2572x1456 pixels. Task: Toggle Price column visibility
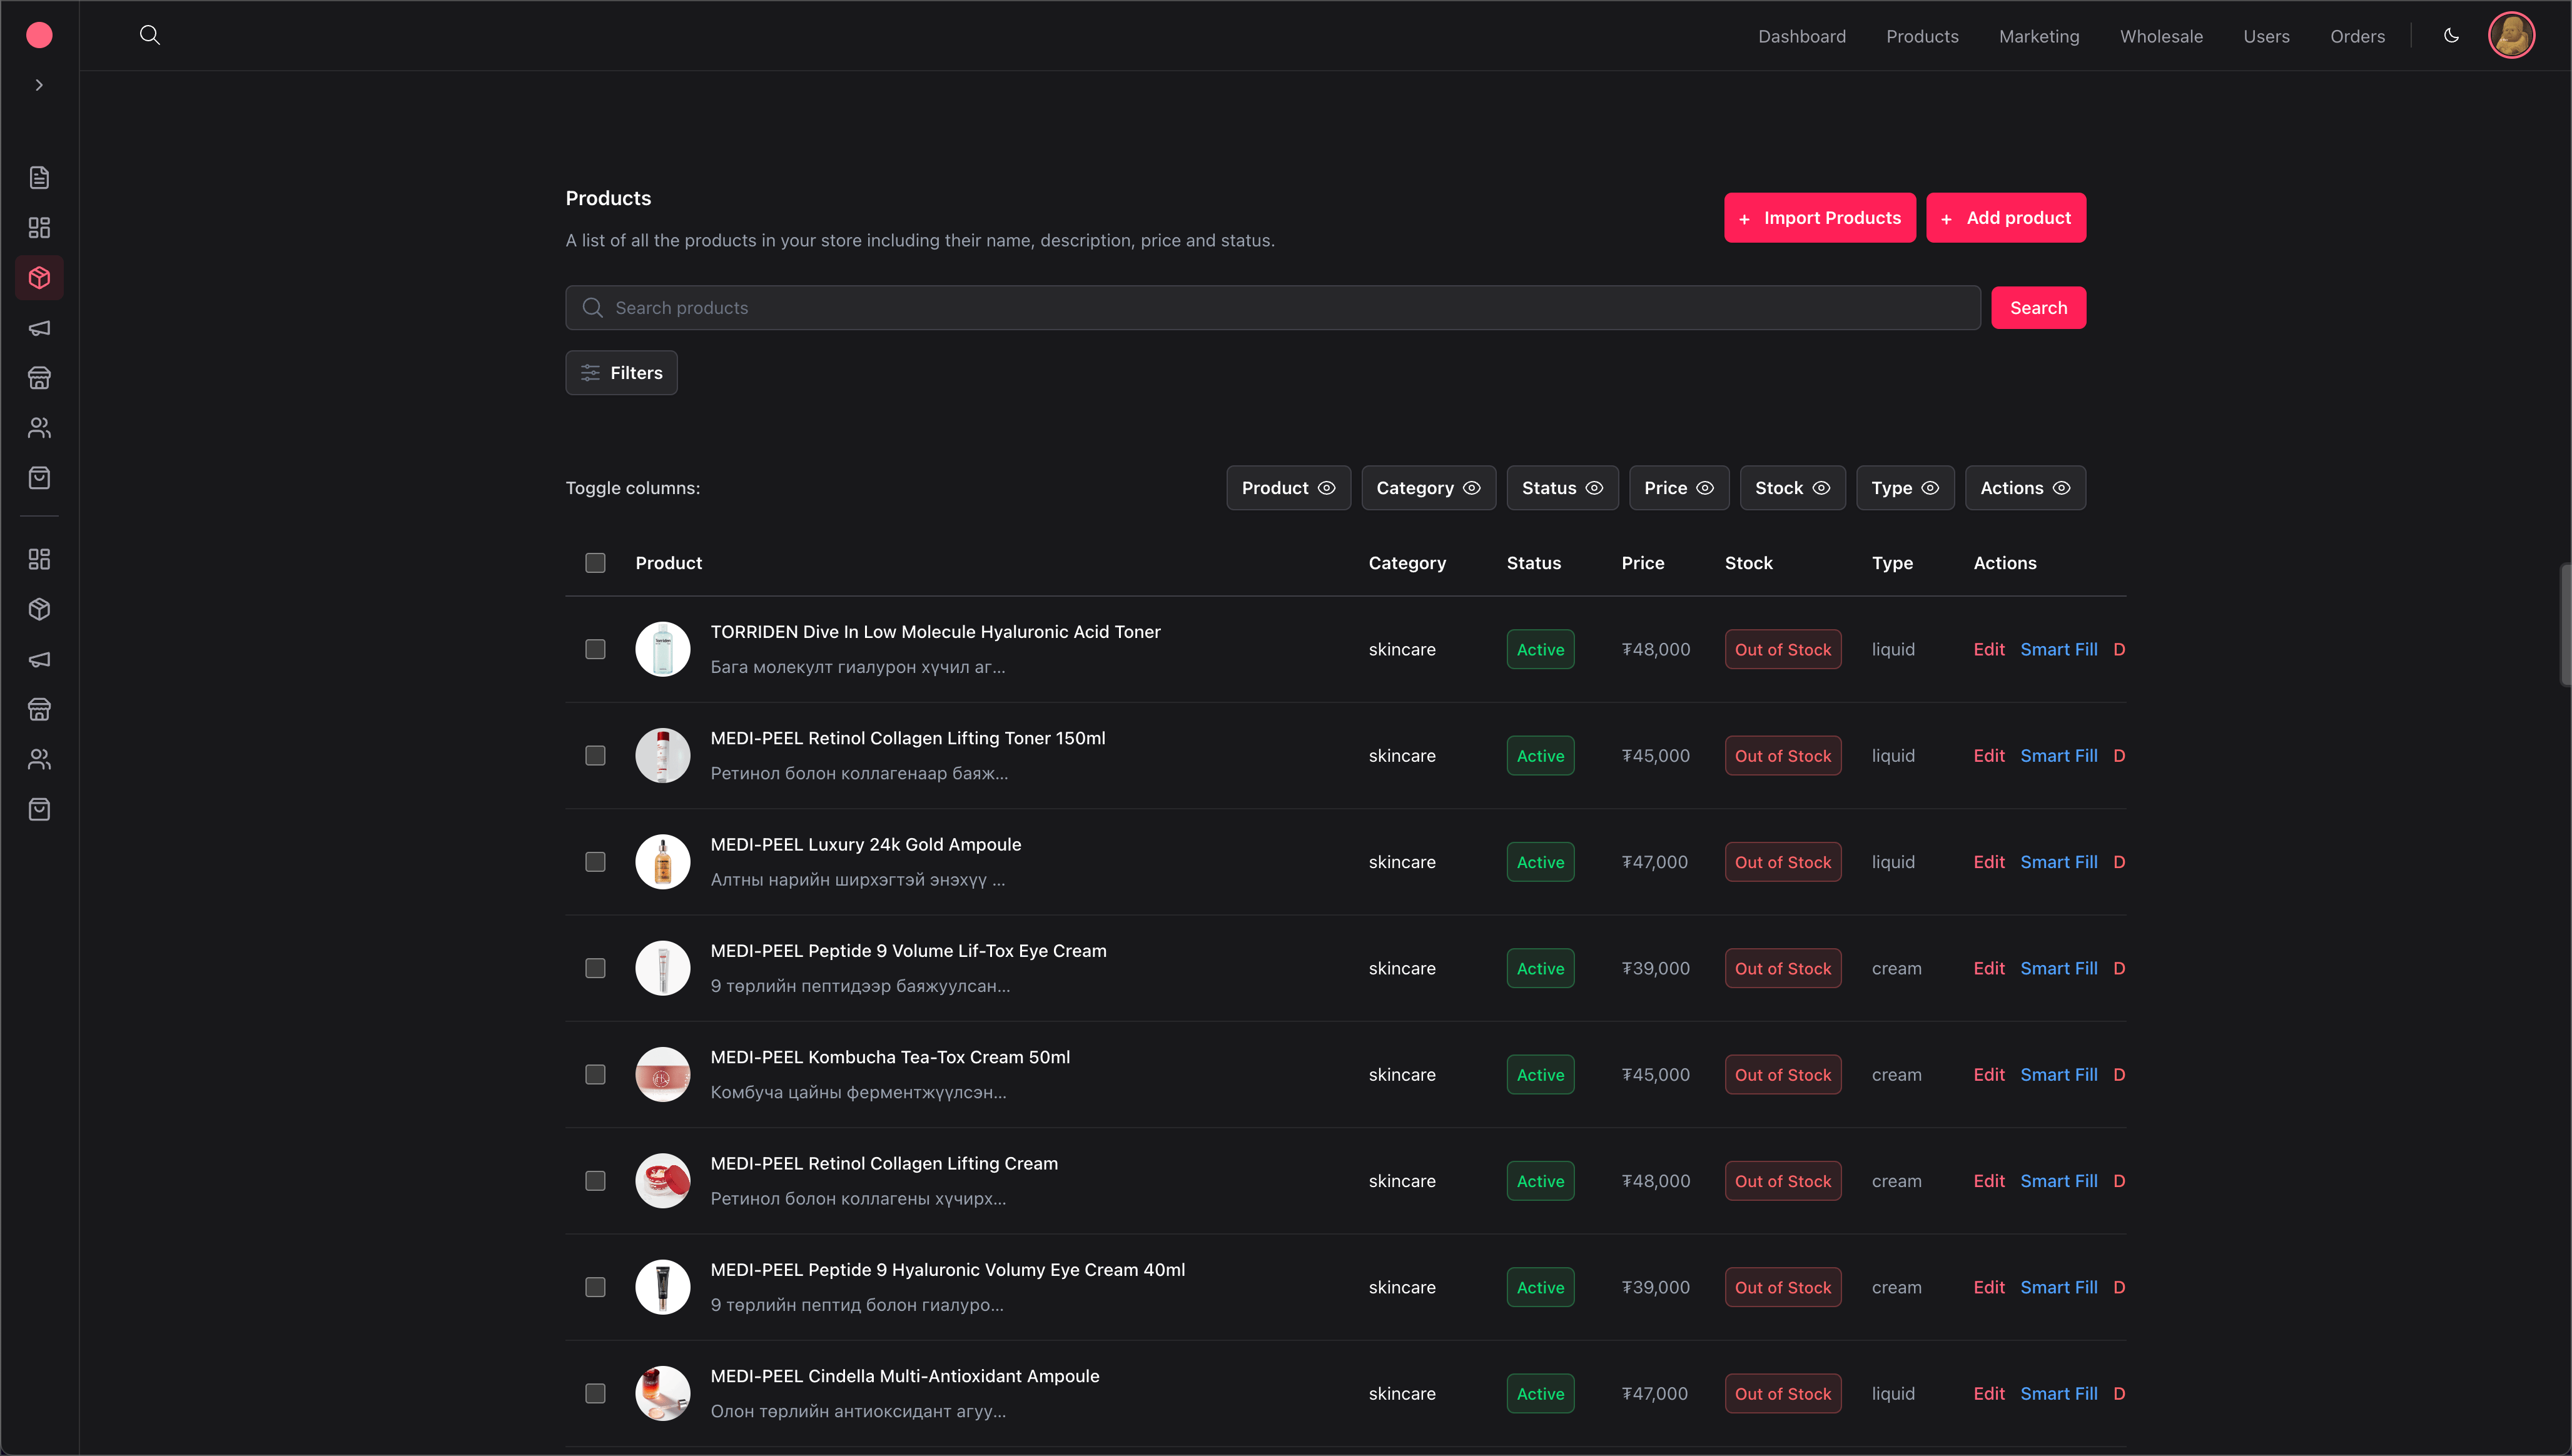(1679, 488)
